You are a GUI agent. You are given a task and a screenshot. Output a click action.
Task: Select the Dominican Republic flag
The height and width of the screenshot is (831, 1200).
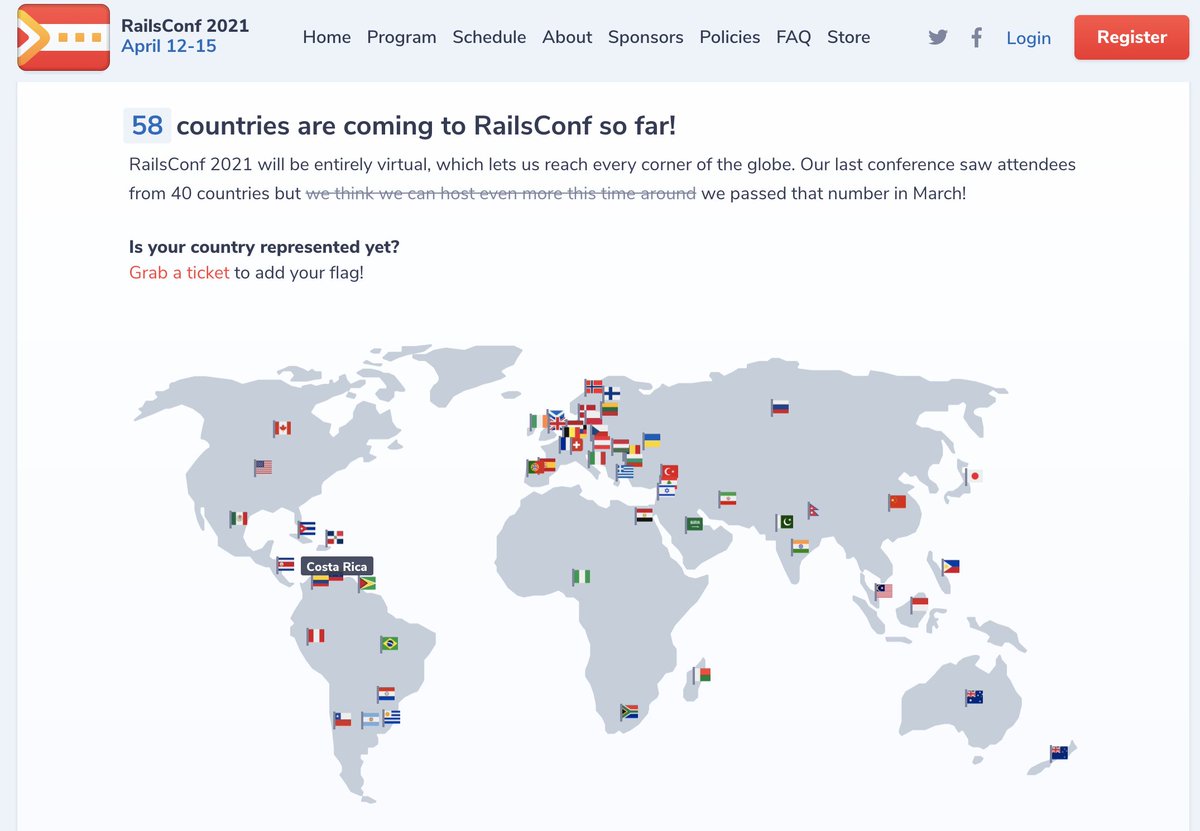(x=335, y=538)
